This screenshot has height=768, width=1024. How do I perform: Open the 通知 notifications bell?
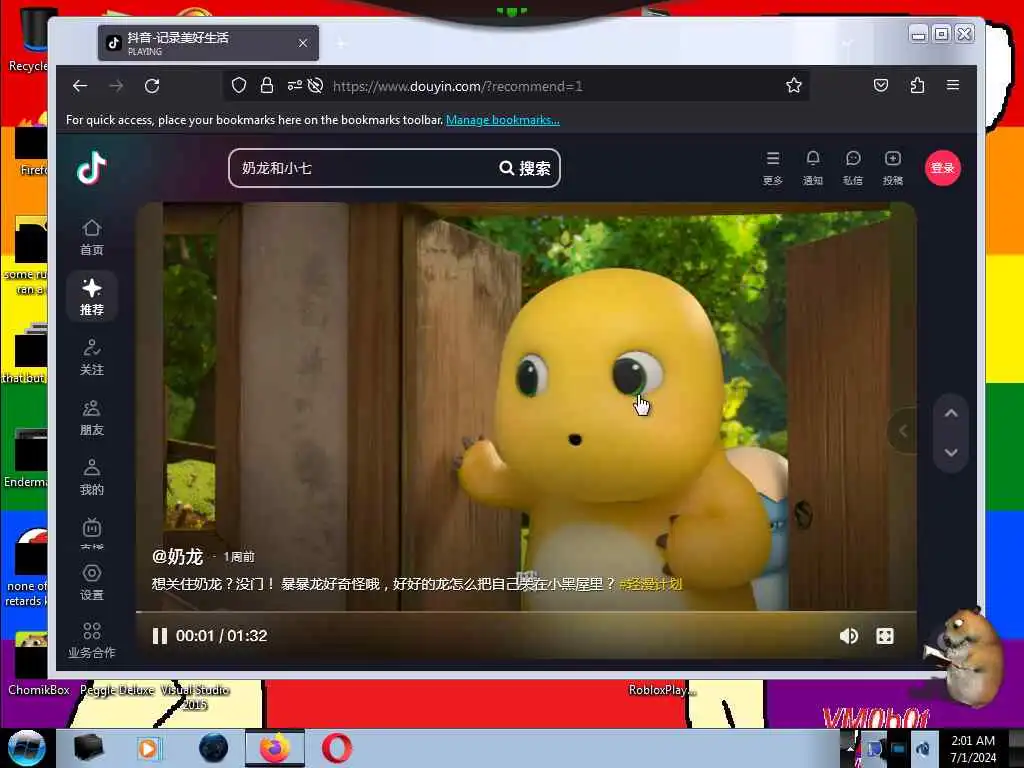(812, 168)
